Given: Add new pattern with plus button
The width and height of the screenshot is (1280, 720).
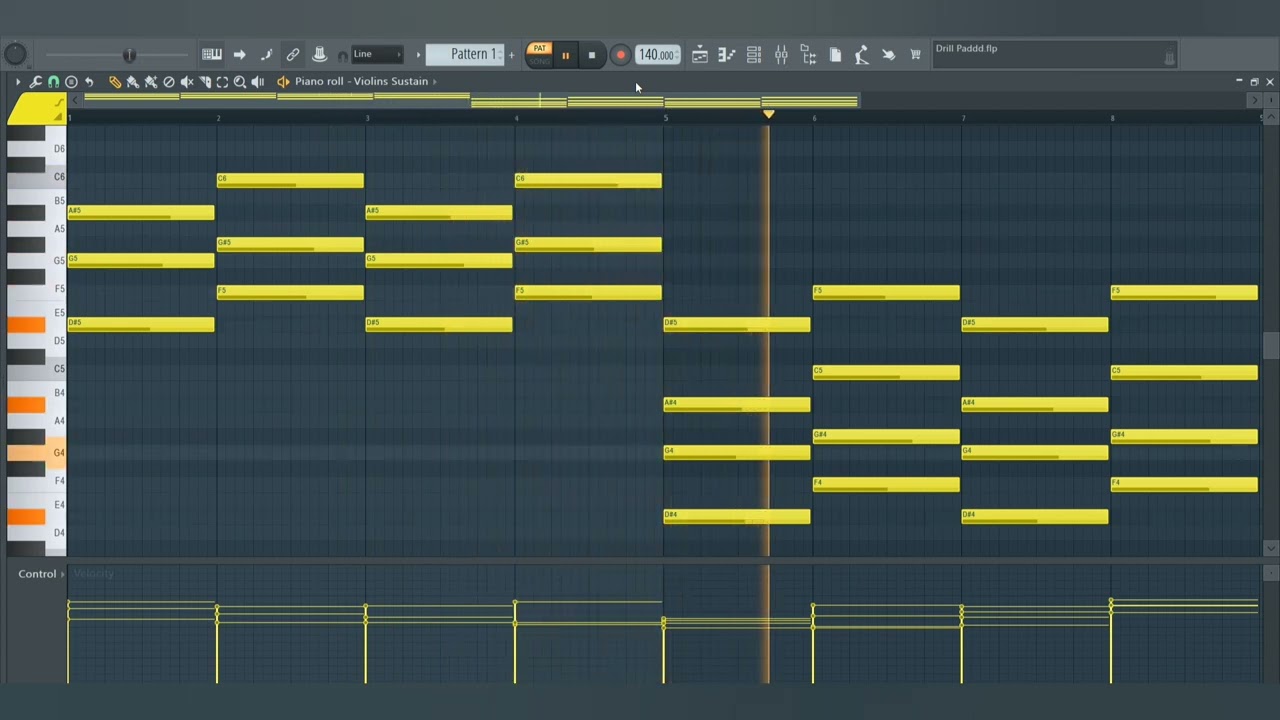Looking at the screenshot, I should click(x=511, y=55).
